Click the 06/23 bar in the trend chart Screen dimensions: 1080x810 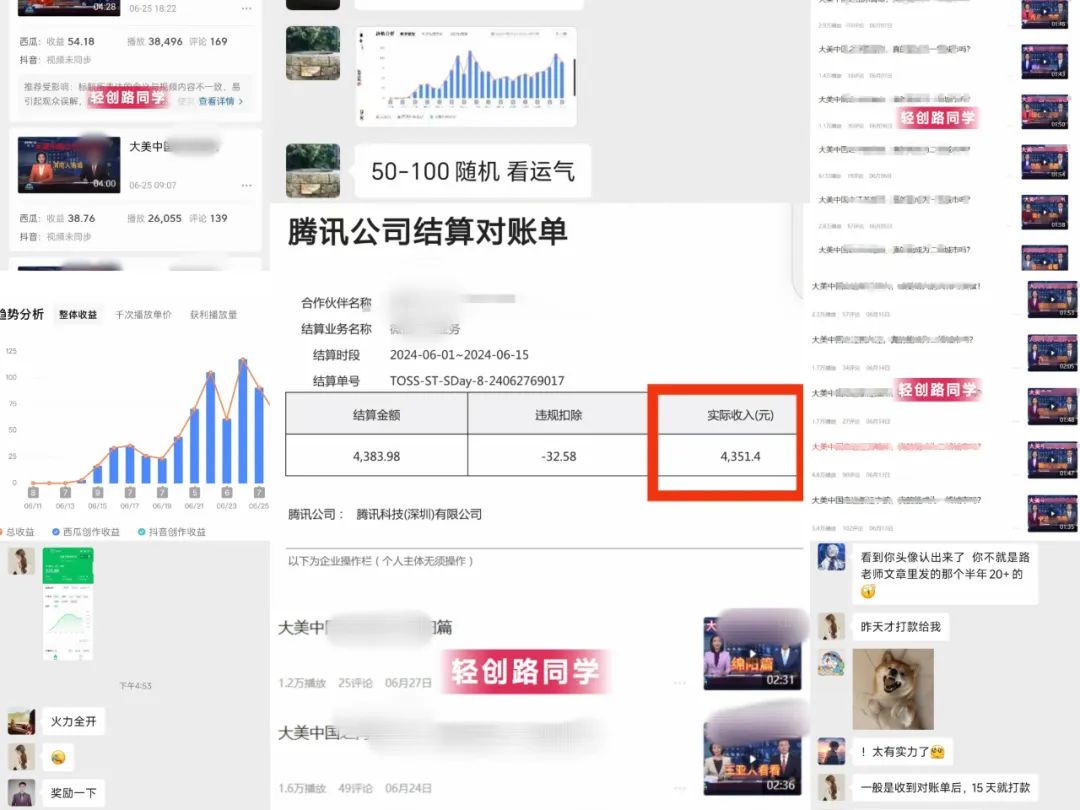coord(227,450)
